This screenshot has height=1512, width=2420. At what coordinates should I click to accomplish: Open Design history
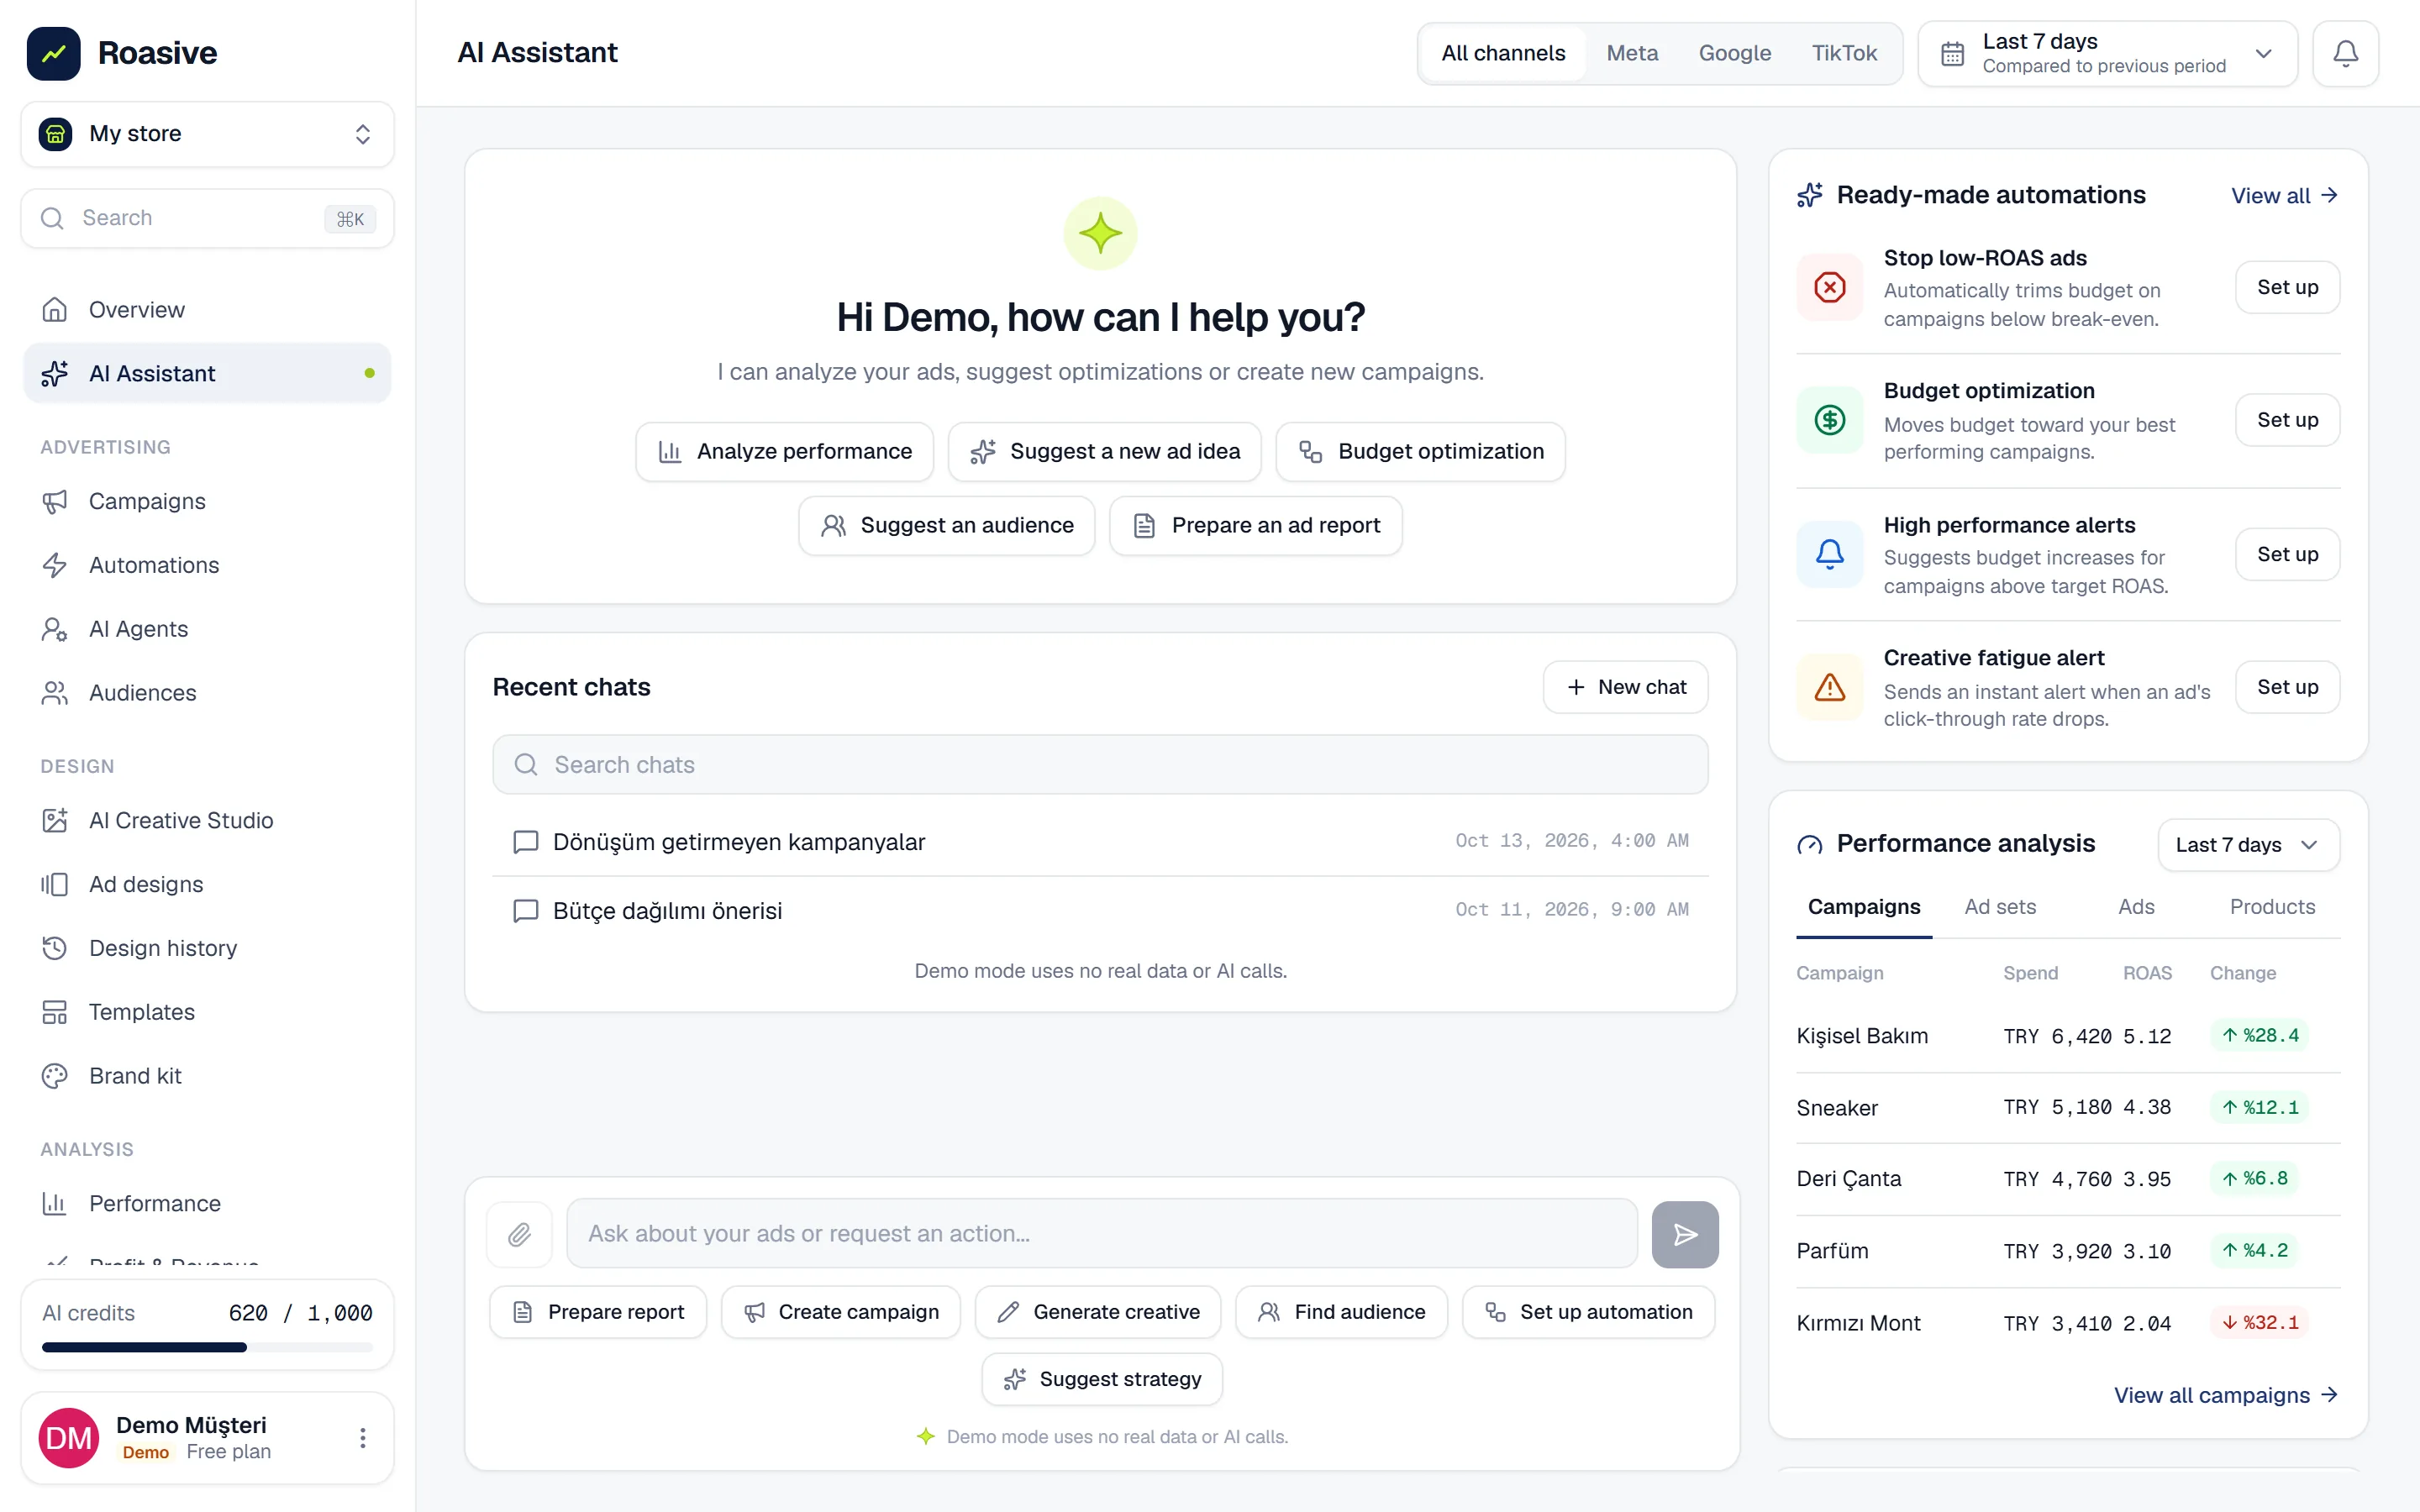pos(207,948)
